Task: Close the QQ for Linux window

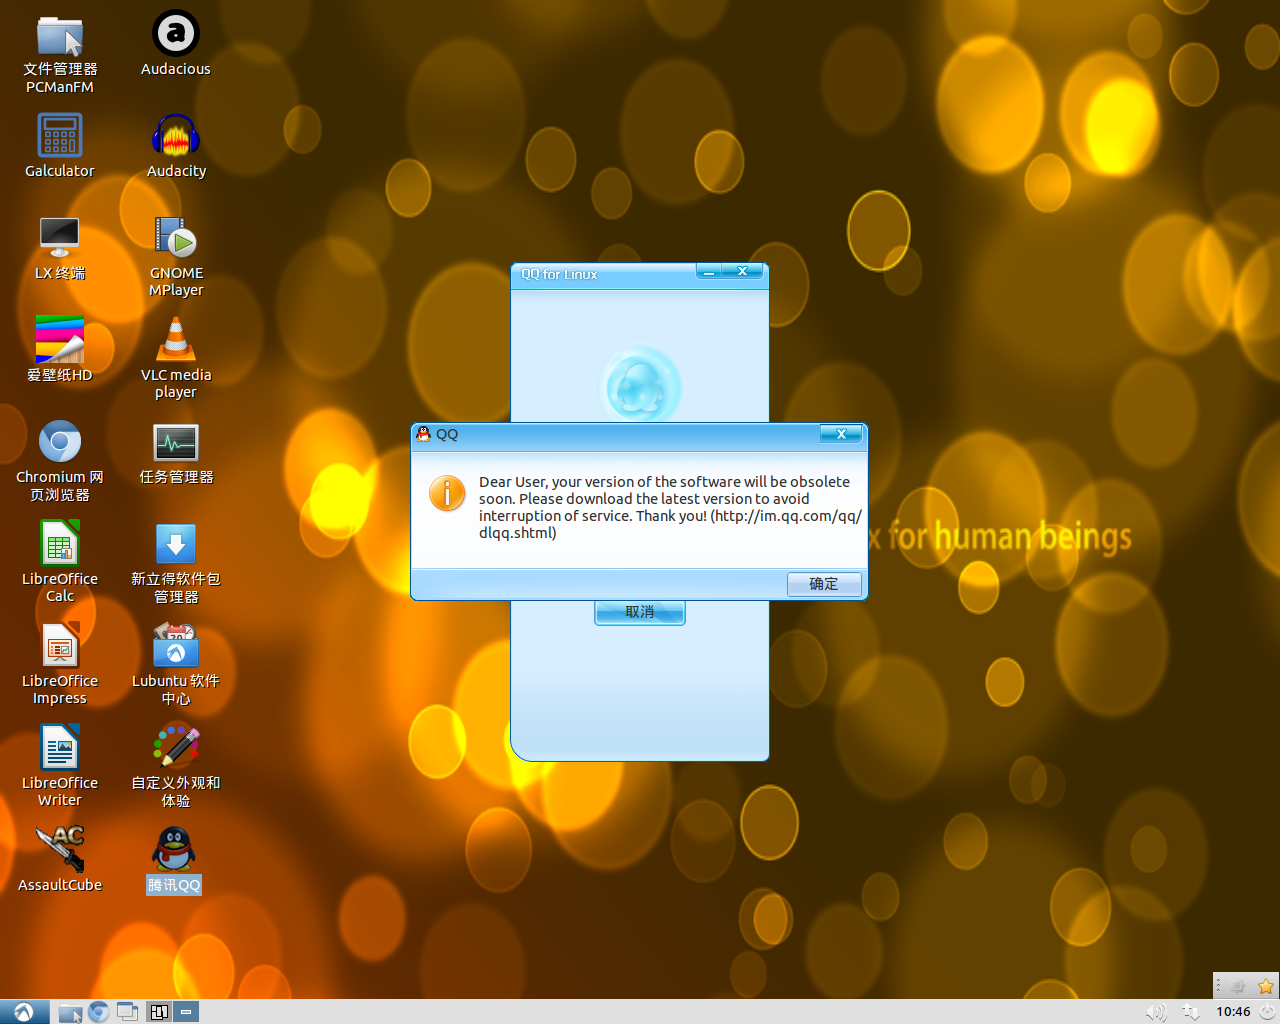Action: coord(743,271)
